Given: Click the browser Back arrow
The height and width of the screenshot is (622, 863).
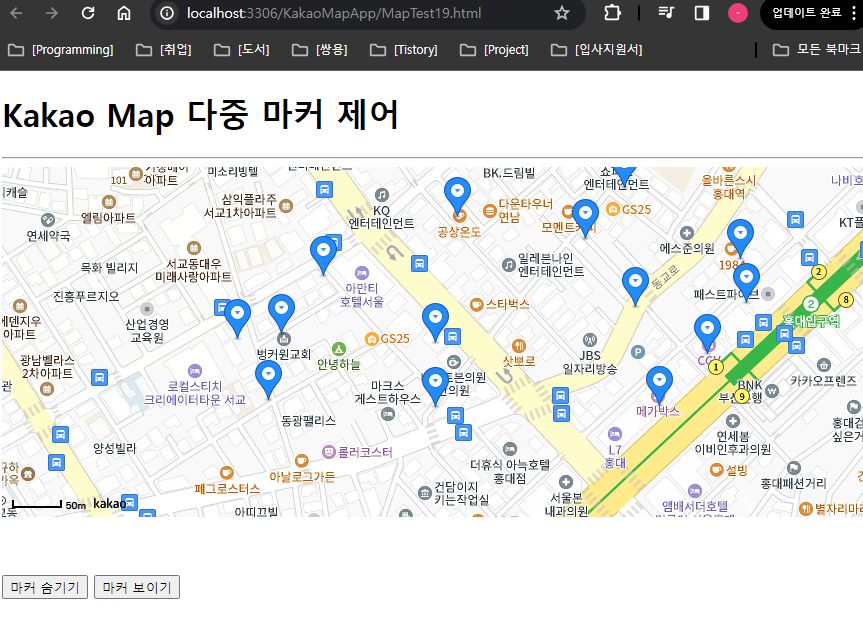Looking at the screenshot, I should [x=16, y=13].
